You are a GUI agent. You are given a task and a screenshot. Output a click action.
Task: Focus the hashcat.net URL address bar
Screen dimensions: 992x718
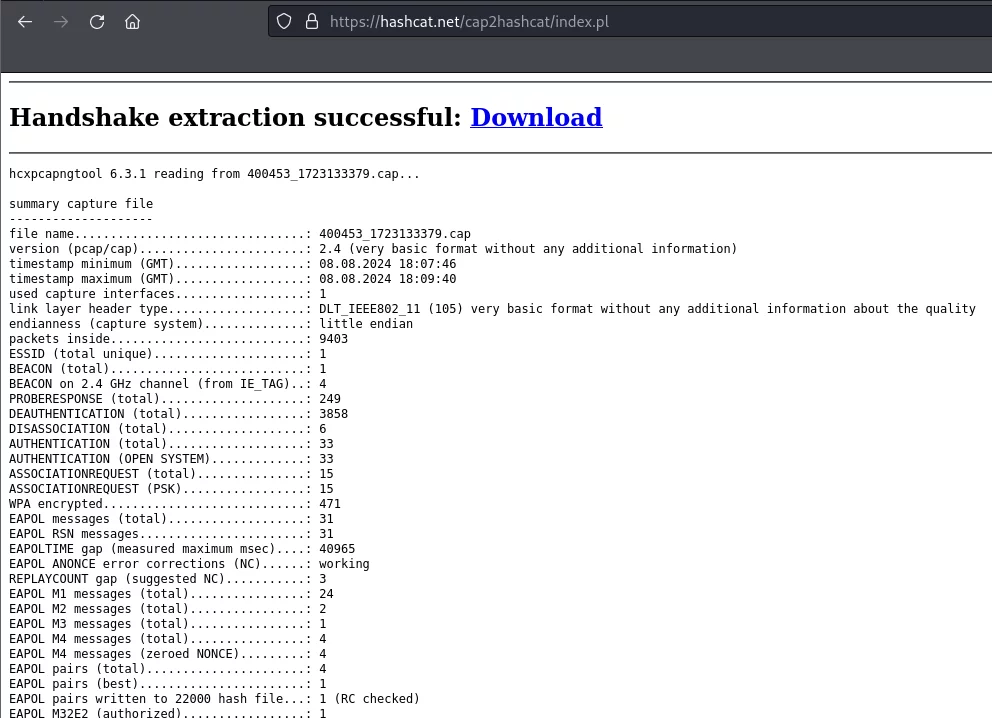click(x=600, y=21)
